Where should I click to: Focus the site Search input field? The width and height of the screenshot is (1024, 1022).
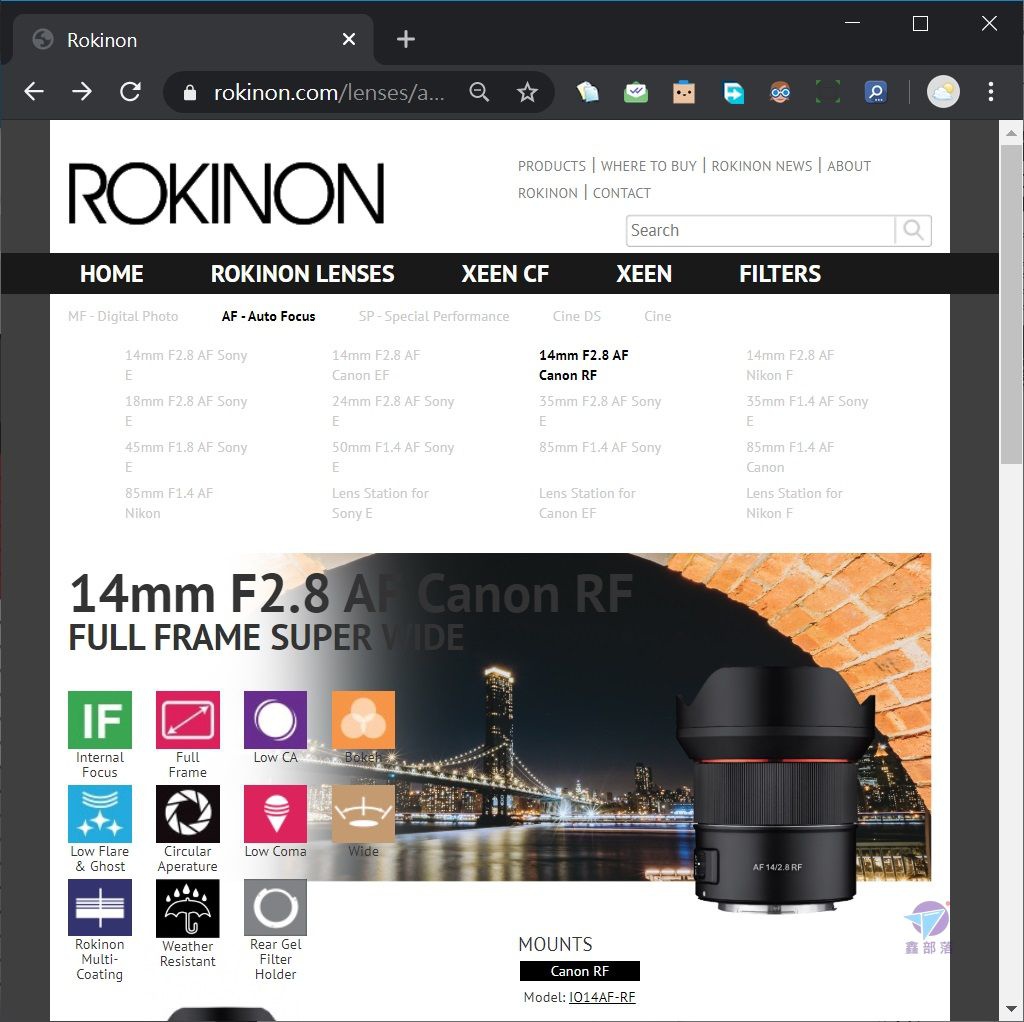point(760,231)
